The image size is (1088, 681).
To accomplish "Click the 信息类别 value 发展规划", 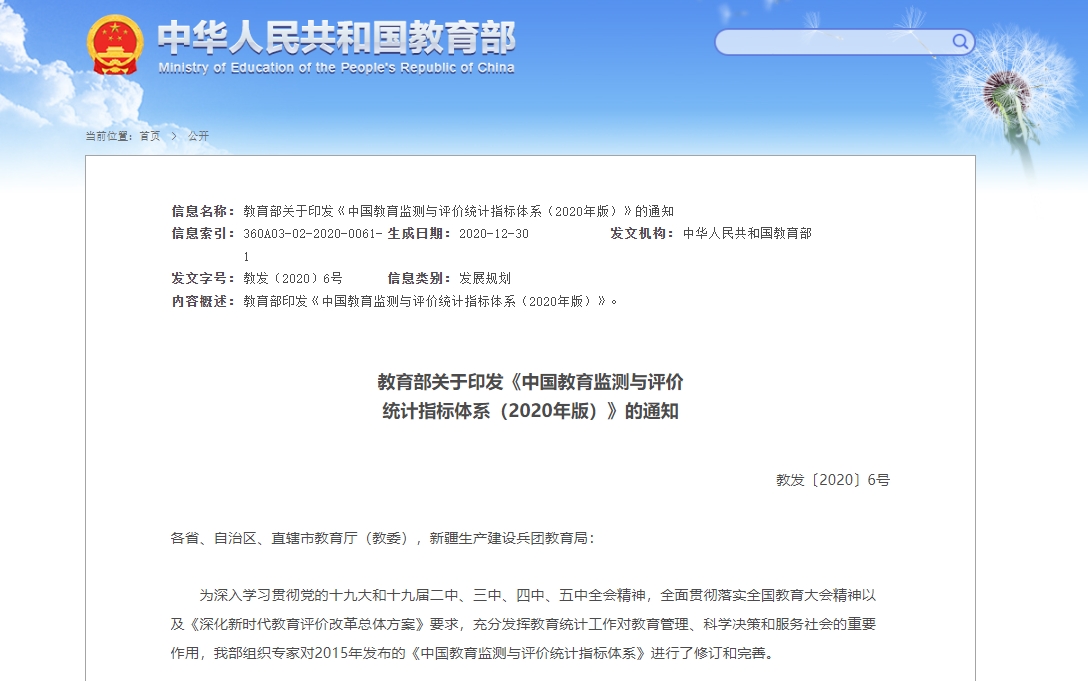I will [x=484, y=278].
